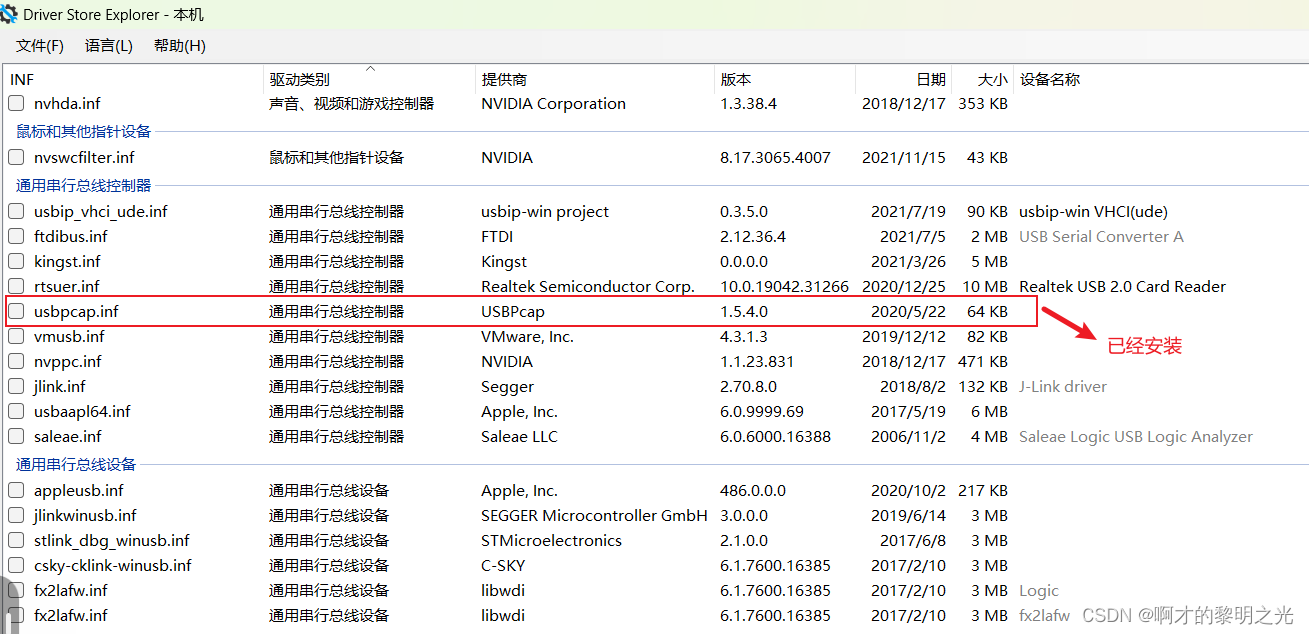The image size is (1309, 634).
Task: Check the appleusb.inf checkbox
Action: pyautogui.click(x=16, y=490)
